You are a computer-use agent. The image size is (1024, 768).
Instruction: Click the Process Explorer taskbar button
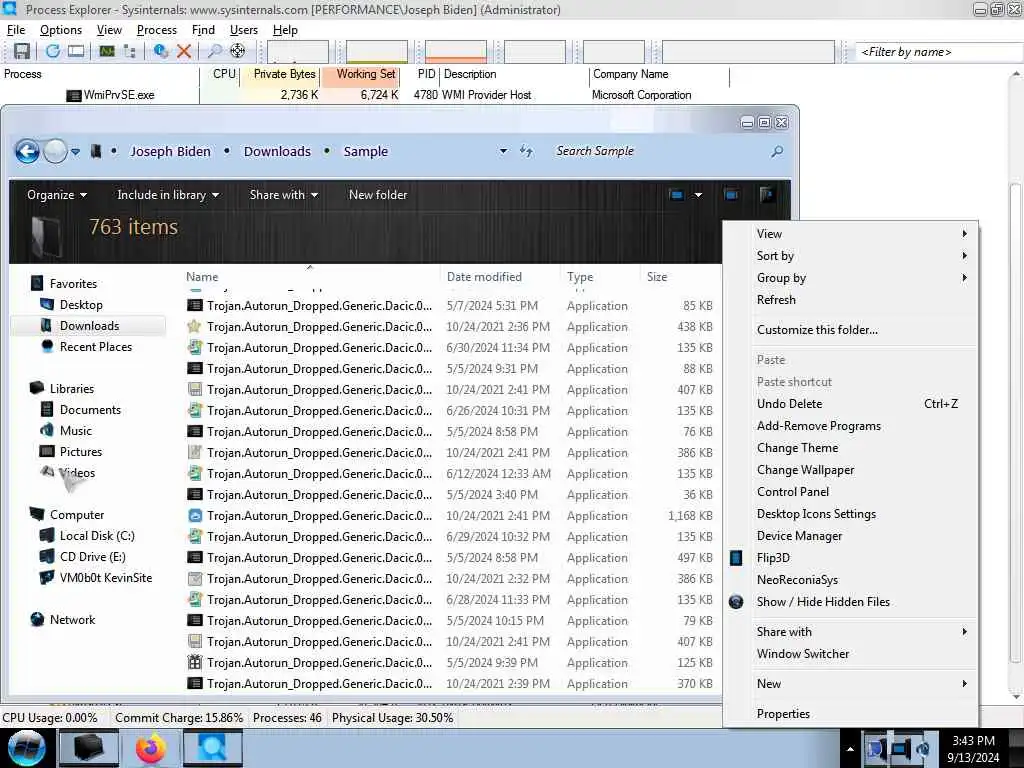click(213, 748)
